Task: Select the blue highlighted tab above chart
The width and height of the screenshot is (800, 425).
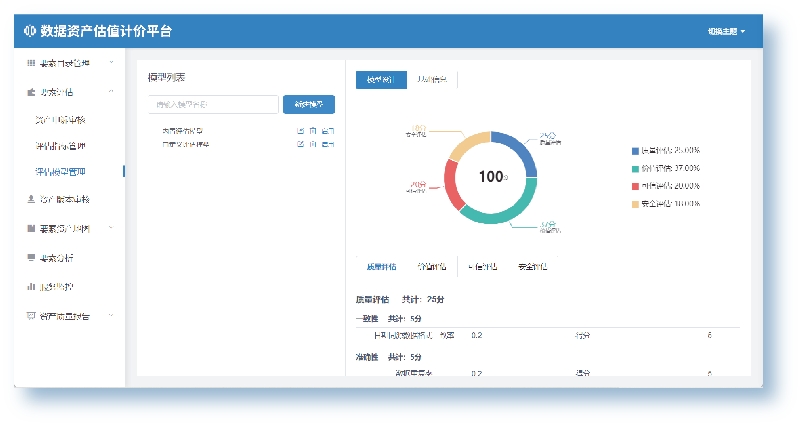Action: 381,80
